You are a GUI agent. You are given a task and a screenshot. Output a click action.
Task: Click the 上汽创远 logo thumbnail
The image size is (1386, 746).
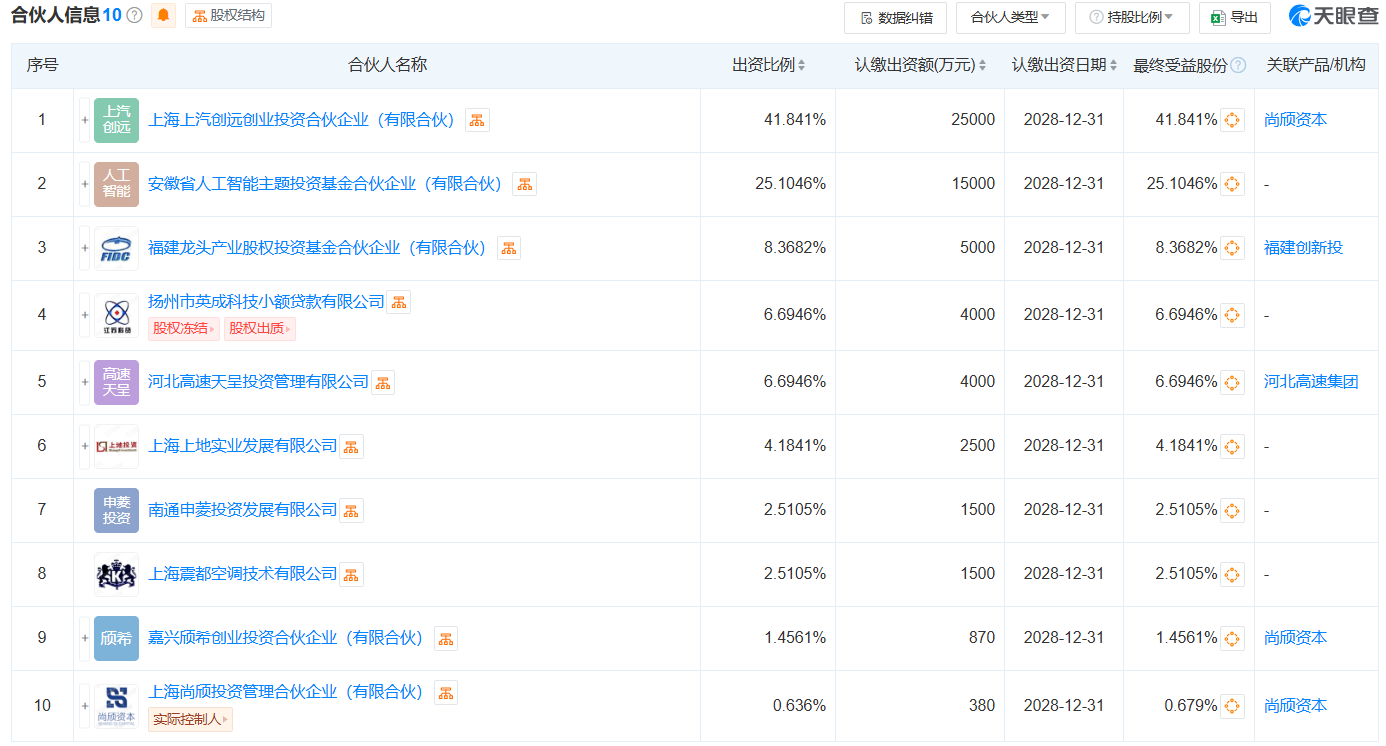[x=116, y=120]
